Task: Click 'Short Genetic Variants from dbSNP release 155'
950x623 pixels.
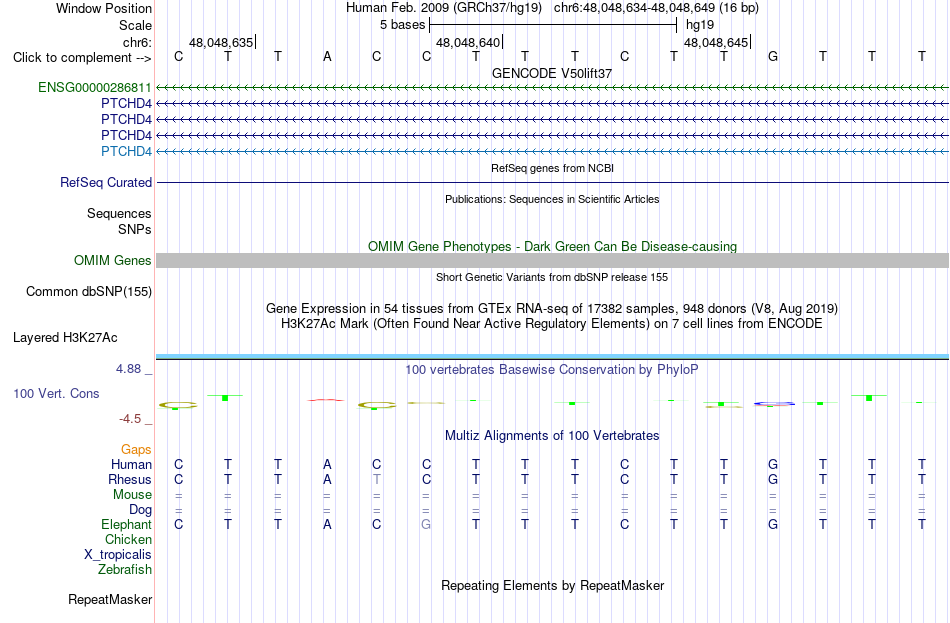Action: tap(552, 277)
